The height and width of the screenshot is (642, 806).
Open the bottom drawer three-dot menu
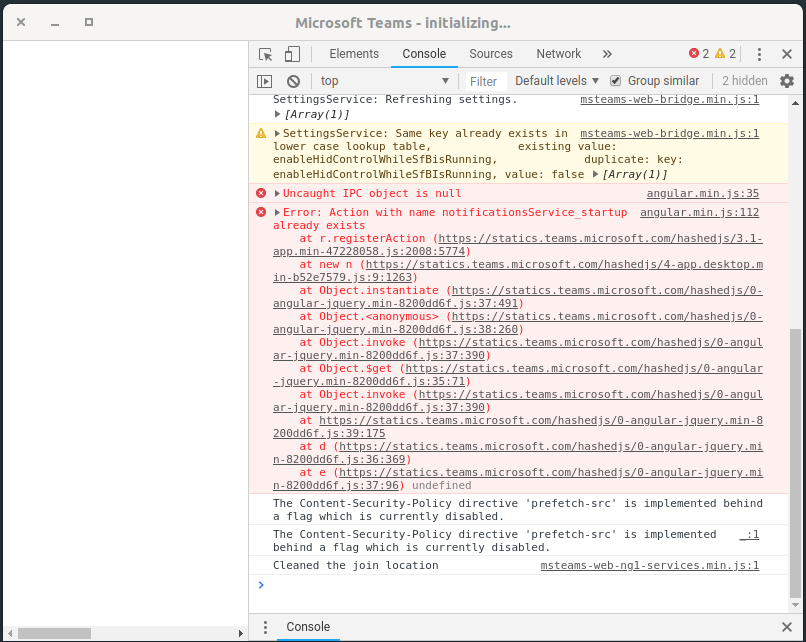[265, 627]
